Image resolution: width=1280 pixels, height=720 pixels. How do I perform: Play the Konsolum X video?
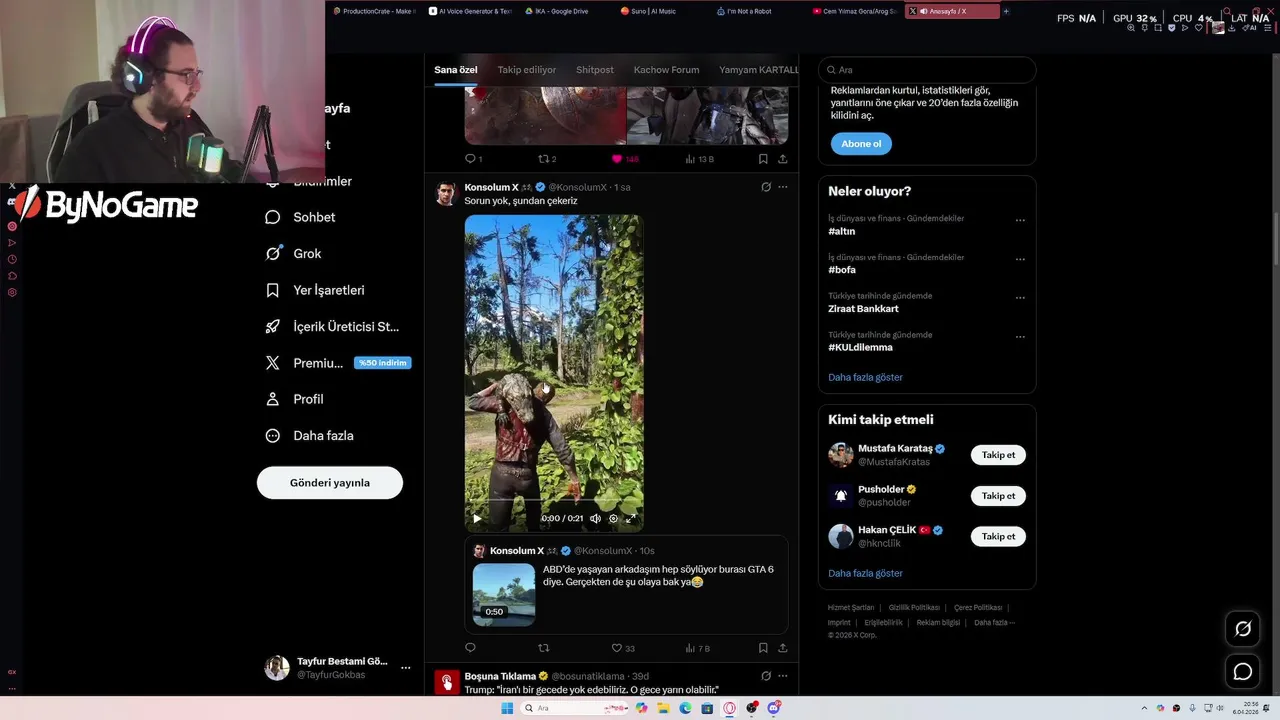point(477,518)
